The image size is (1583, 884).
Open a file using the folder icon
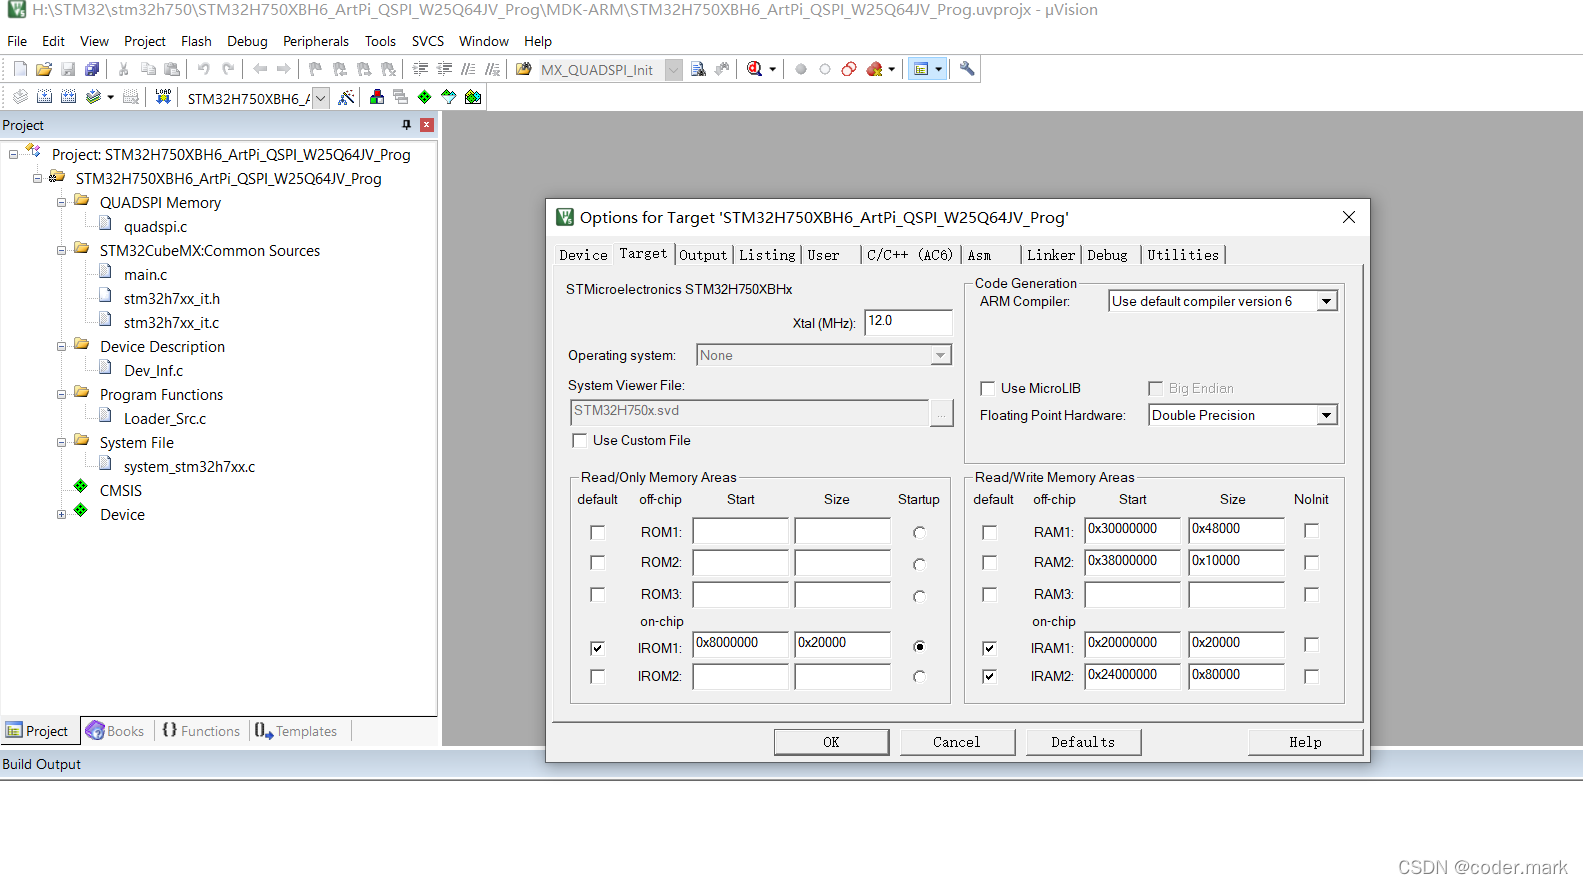tap(44, 69)
